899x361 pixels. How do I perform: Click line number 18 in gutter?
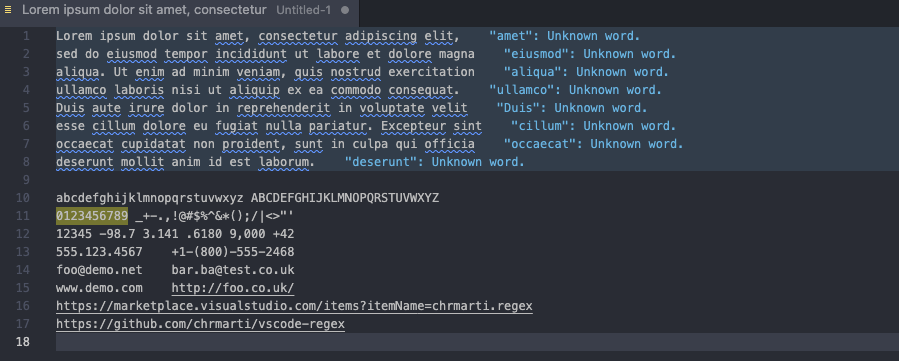(23, 342)
